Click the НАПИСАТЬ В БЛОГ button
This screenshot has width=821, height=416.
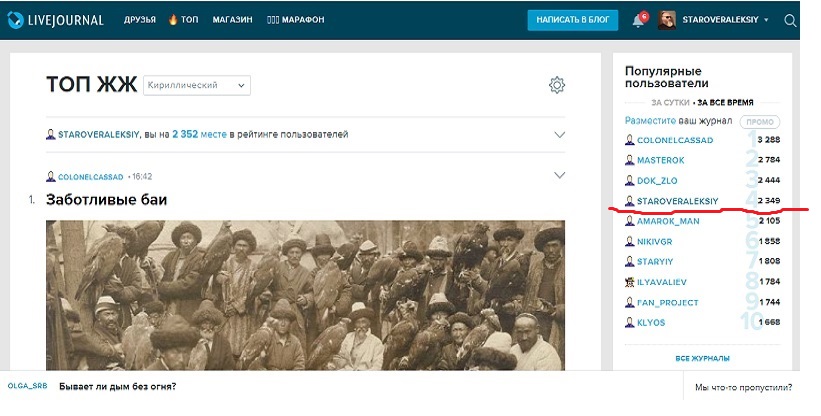coord(573,20)
